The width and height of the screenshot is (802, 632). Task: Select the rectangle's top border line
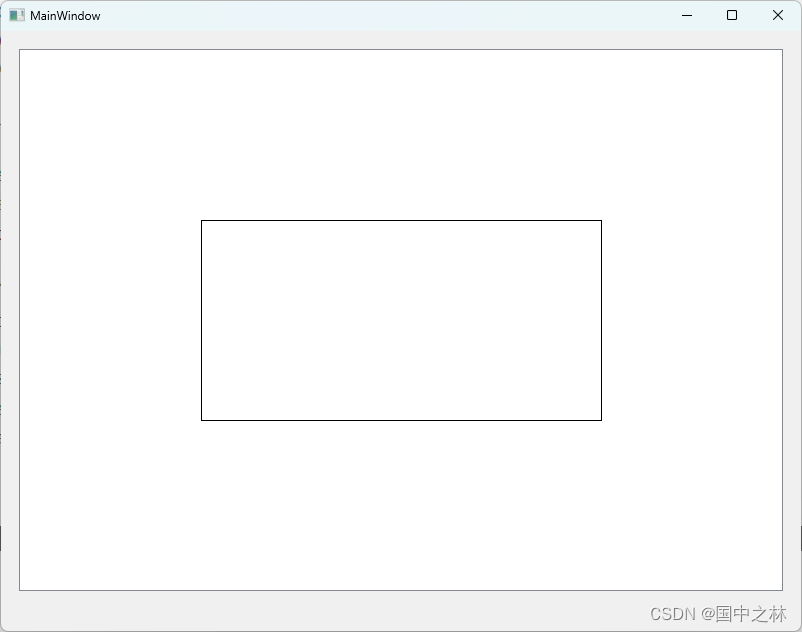coord(401,220)
